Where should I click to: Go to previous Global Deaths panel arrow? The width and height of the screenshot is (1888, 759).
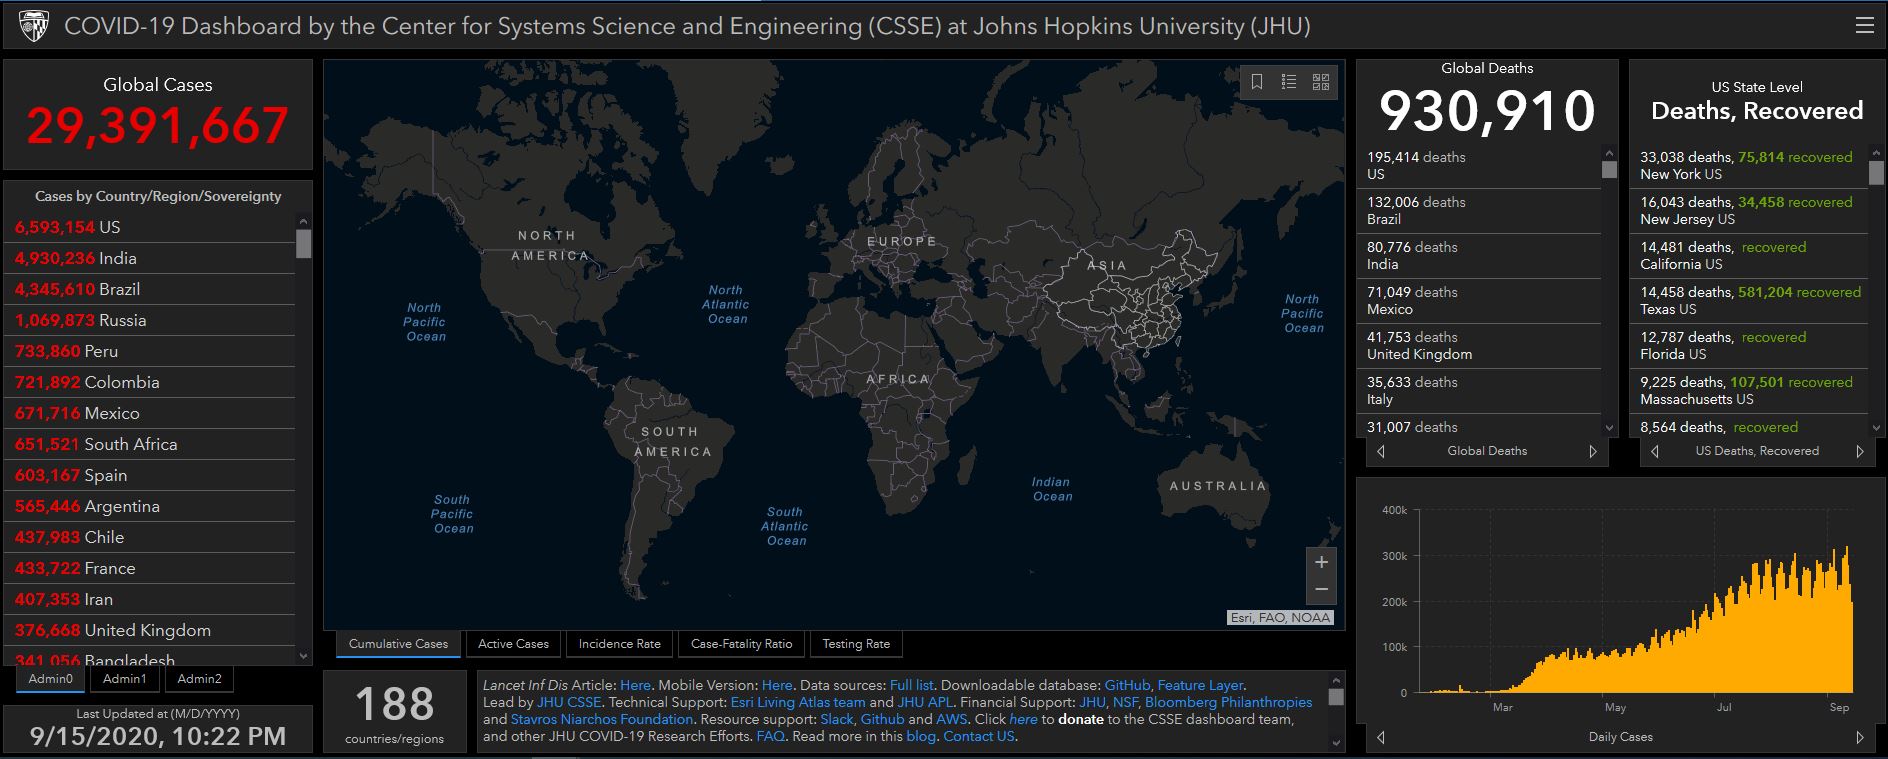[x=1381, y=451]
